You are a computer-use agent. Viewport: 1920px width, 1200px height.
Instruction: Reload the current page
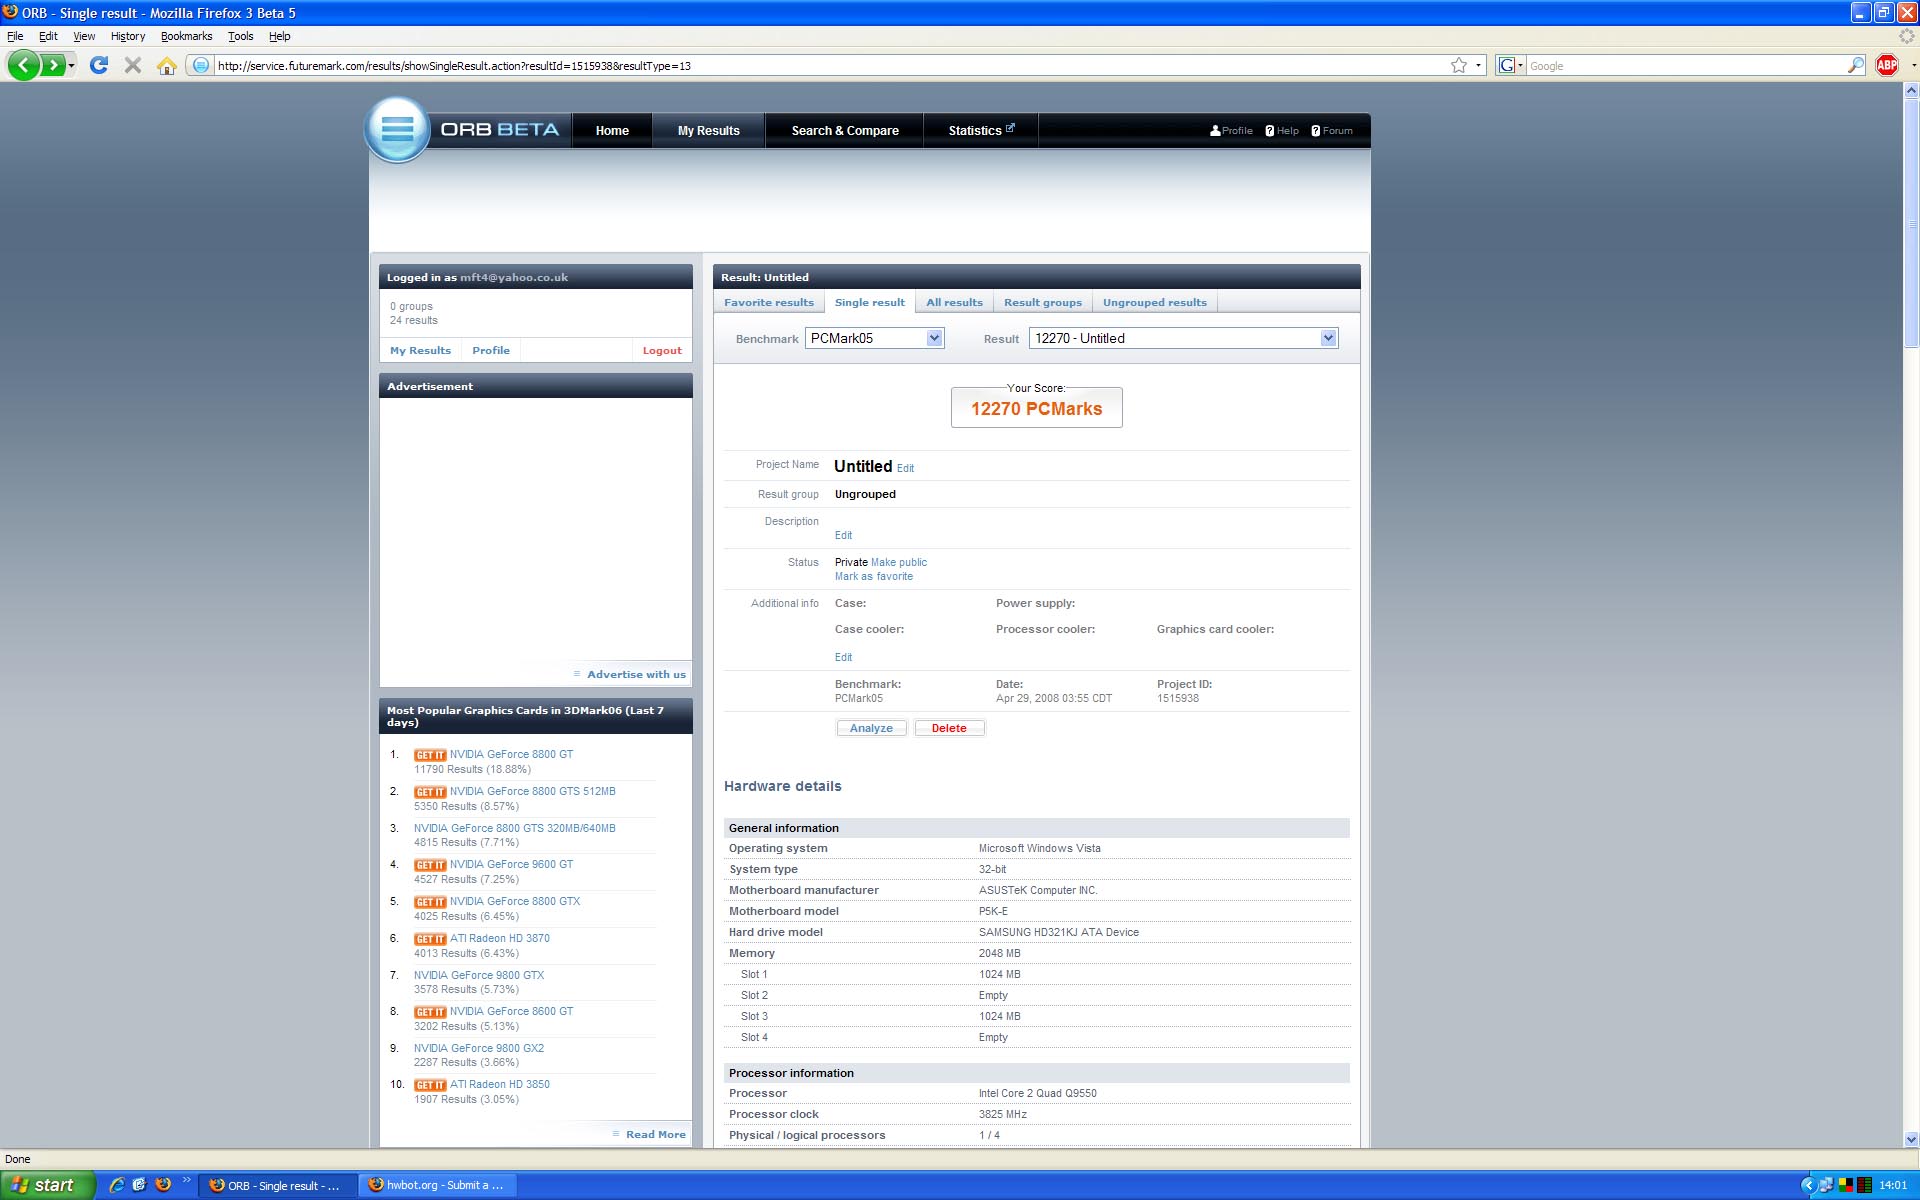98,66
